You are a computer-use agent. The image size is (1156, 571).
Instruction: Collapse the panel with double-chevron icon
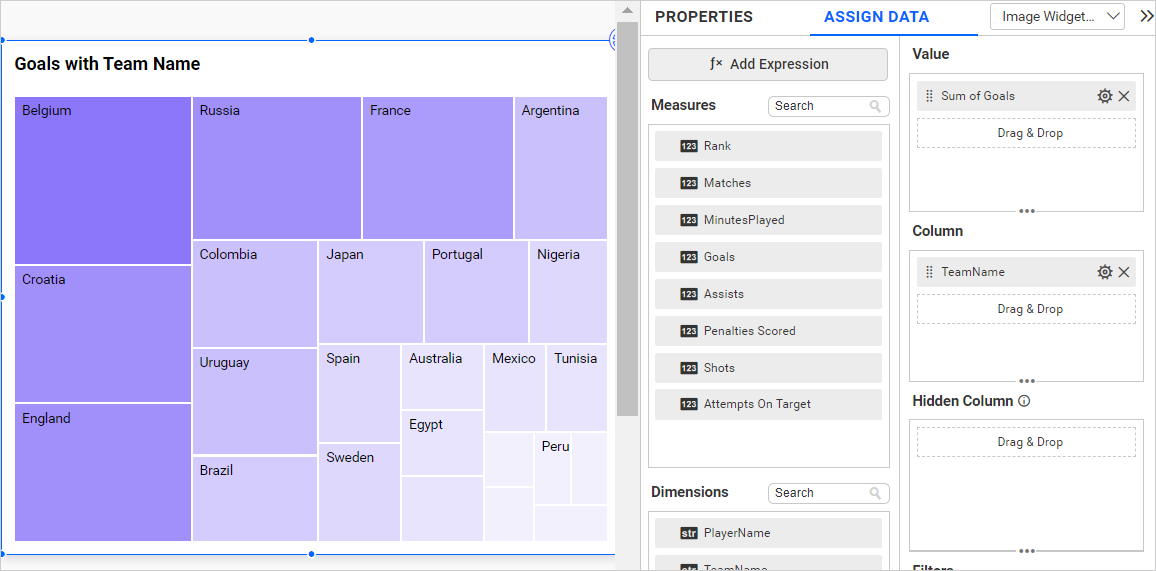(1146, 16)
